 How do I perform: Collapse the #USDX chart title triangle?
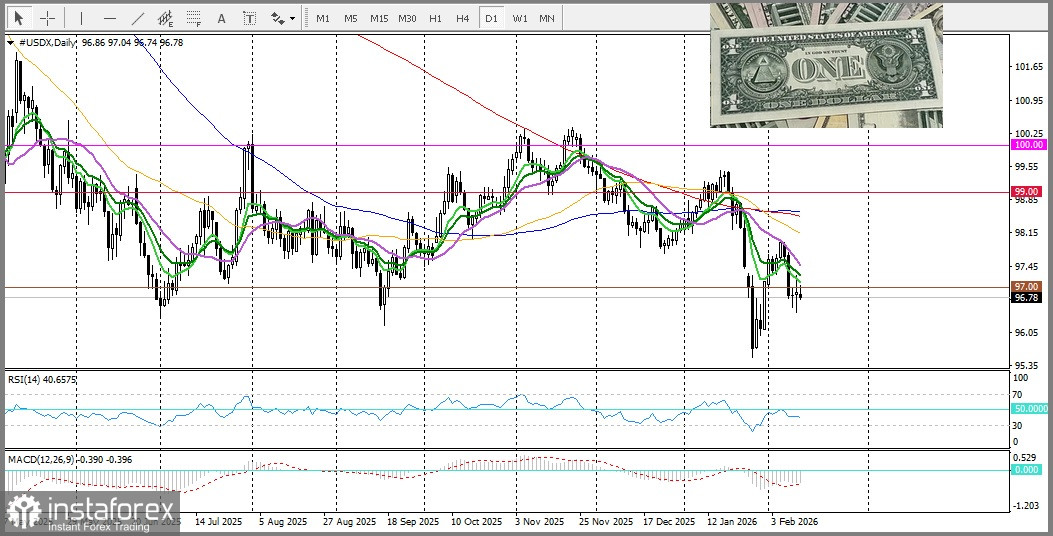pos(10,43)
